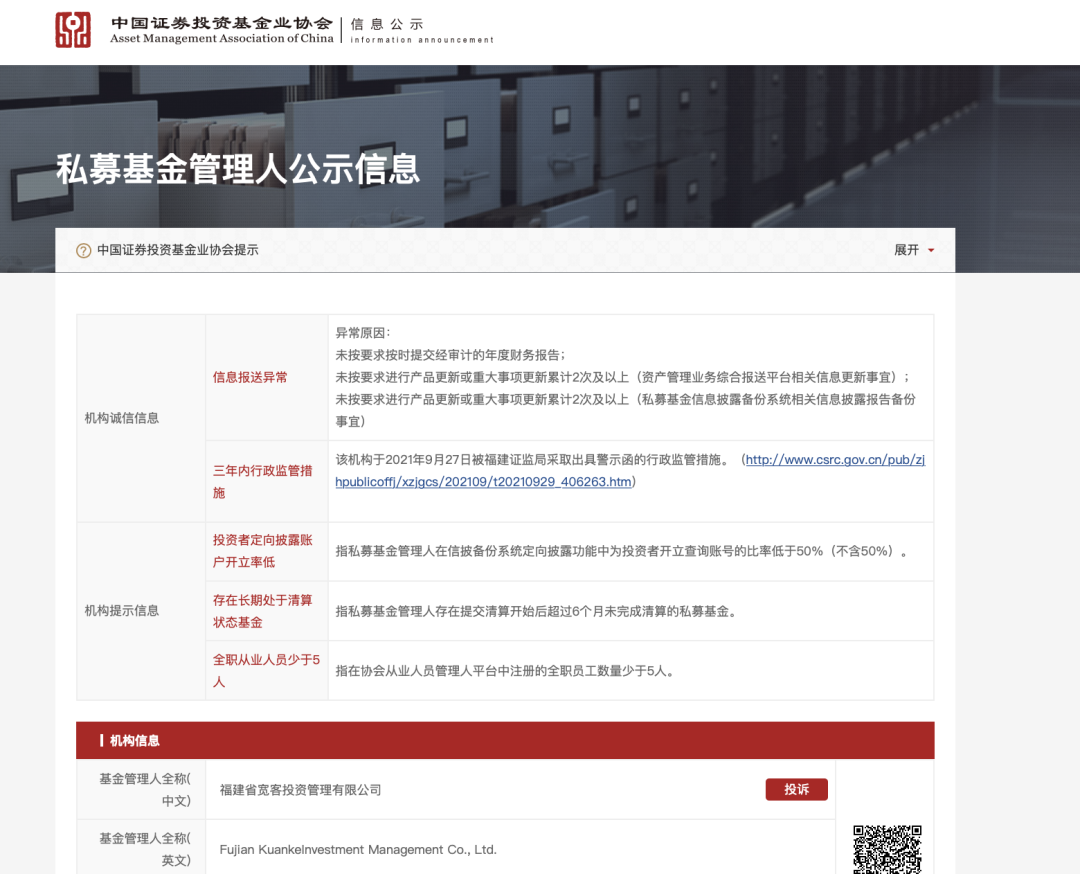
Task: Click the question mark hint icon
Action: tap(83, 251)
